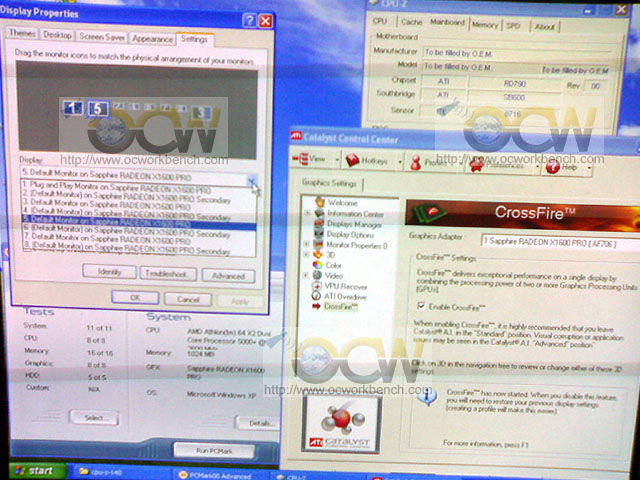Viewport: 640px width, 480px height.
Task: Click the ATI Catalyst logo thumbnail
Action: (341, 424)
